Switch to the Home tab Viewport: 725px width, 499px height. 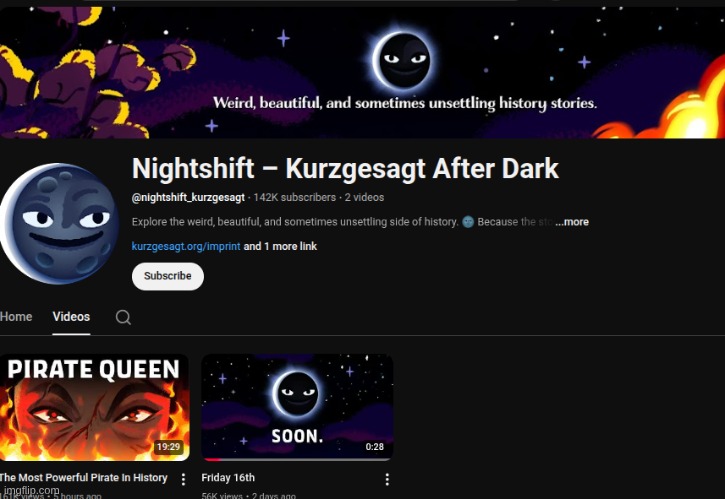point(16,317)
